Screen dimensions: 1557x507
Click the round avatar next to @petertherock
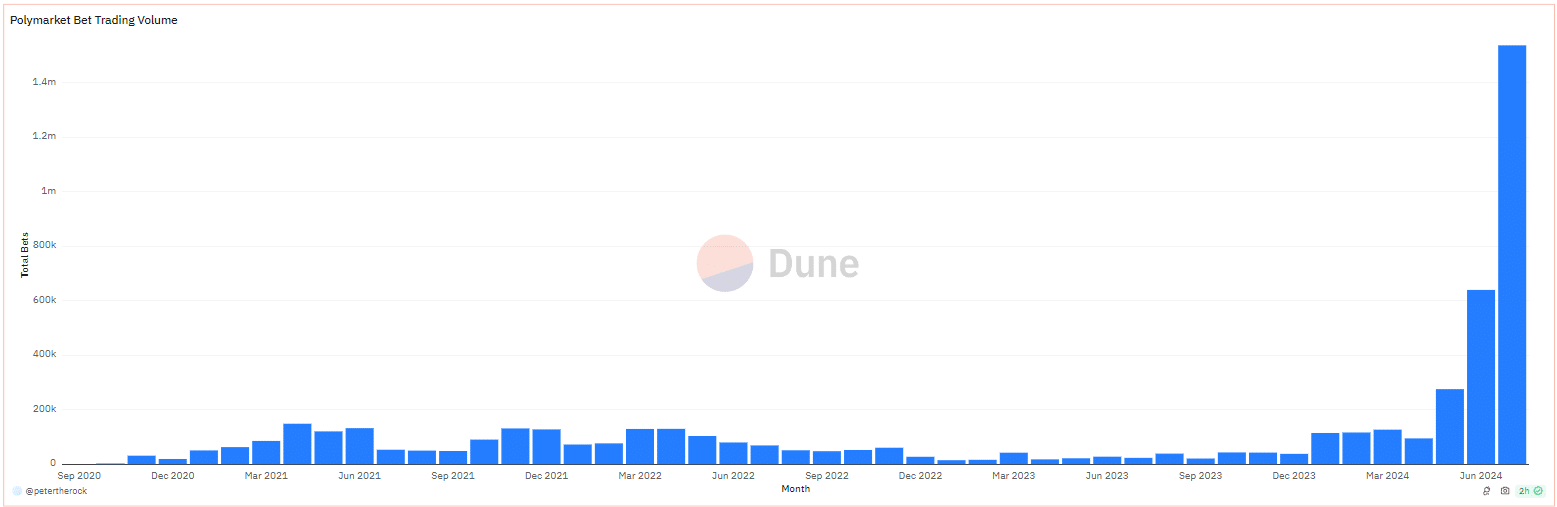point(17,491)
